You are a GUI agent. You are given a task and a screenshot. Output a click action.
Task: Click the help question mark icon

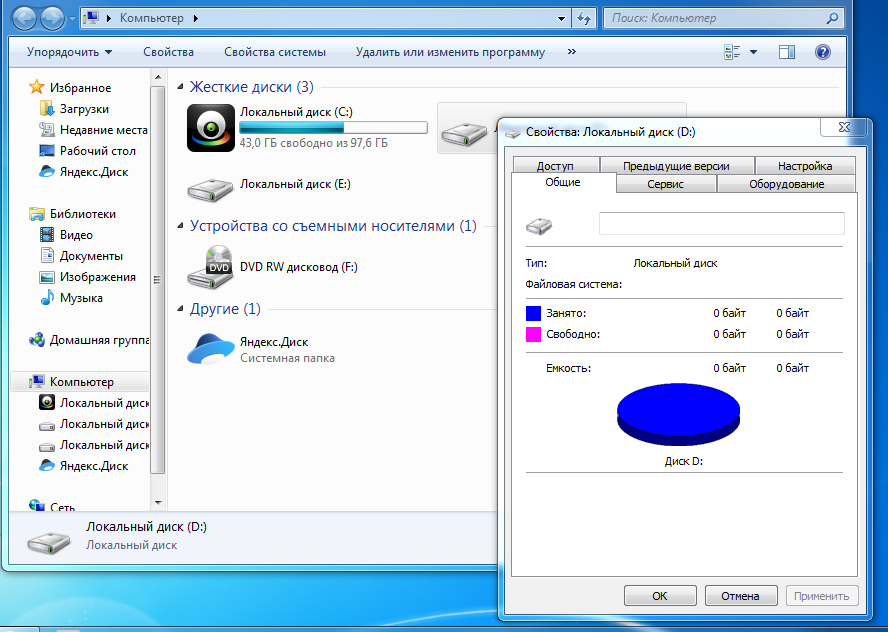pyautogui.click(x=823, y=52)
